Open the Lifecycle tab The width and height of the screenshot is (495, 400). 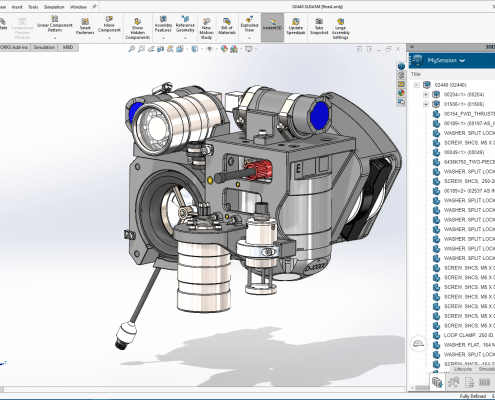[x=463, y=369]
